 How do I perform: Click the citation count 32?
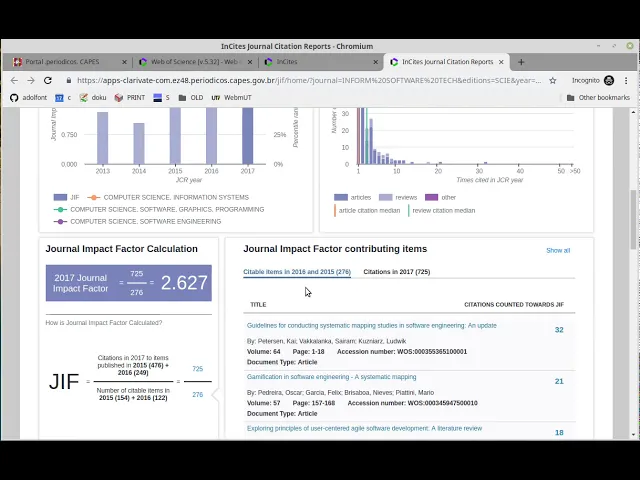(x=559, y=330)
